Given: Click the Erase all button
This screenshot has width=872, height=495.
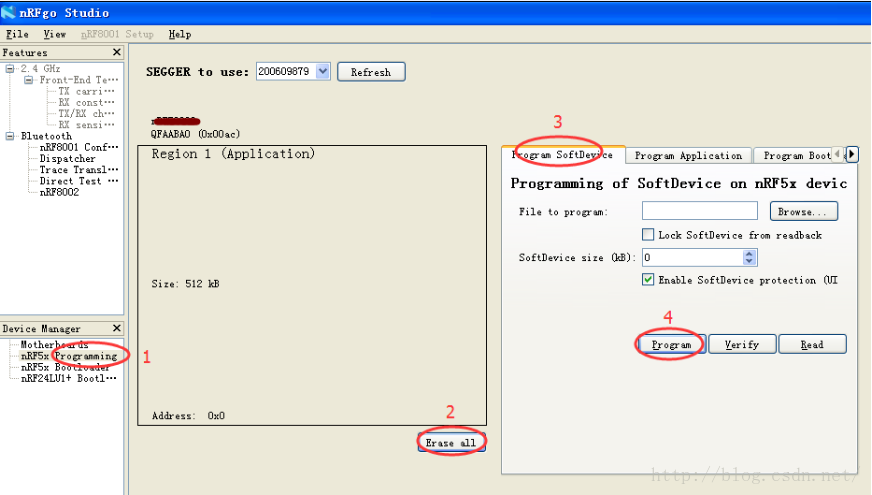Looking at the screenshot, I should click(452, 443).
